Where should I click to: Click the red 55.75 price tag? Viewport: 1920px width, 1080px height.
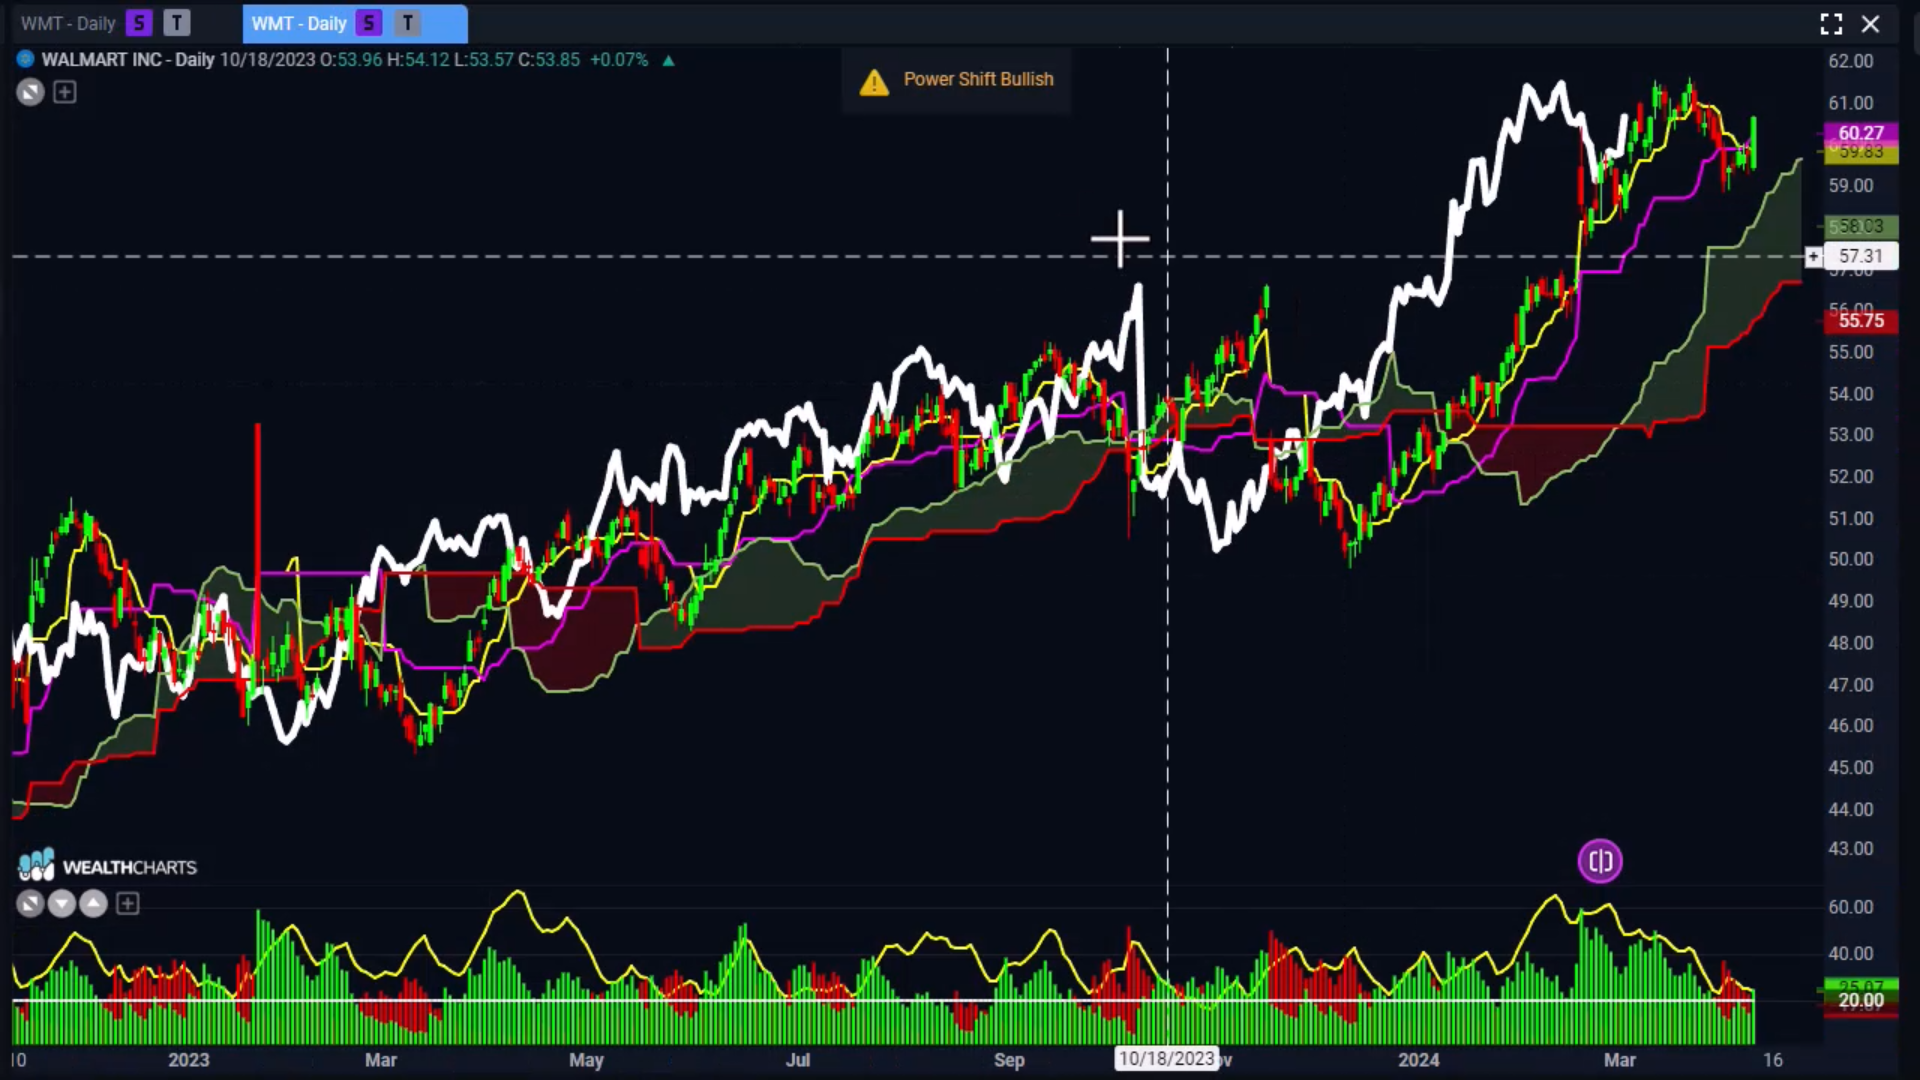click(1861, 320)
